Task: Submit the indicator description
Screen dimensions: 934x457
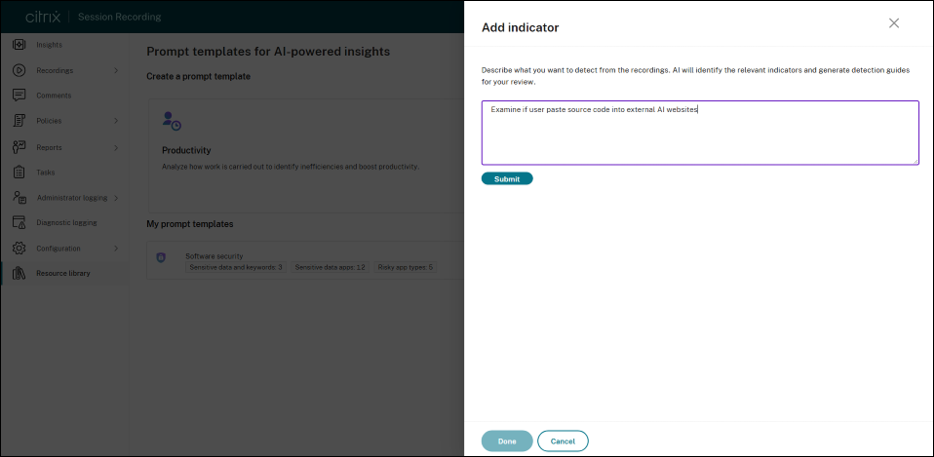Action: click(x=507, y=179)
